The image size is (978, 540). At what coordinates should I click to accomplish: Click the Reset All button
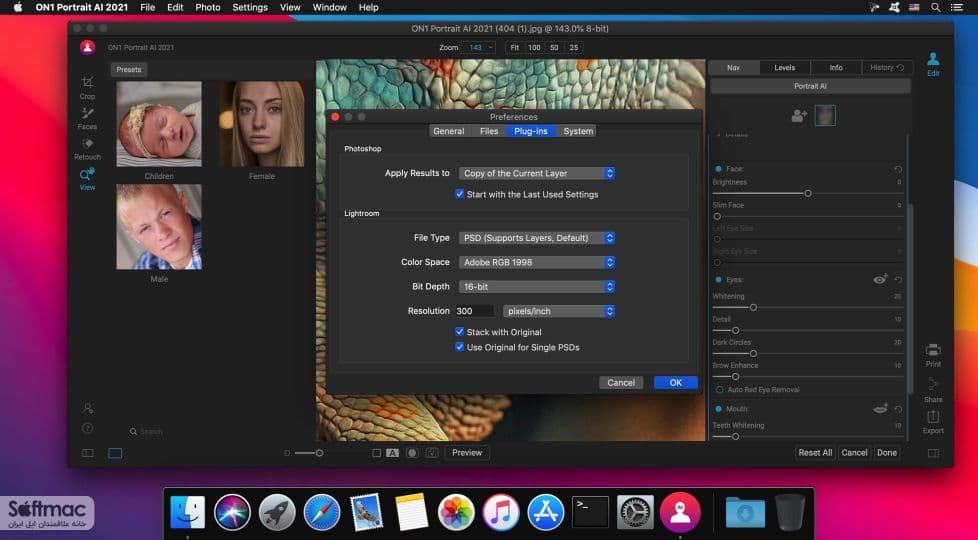(x=815, y=453)
